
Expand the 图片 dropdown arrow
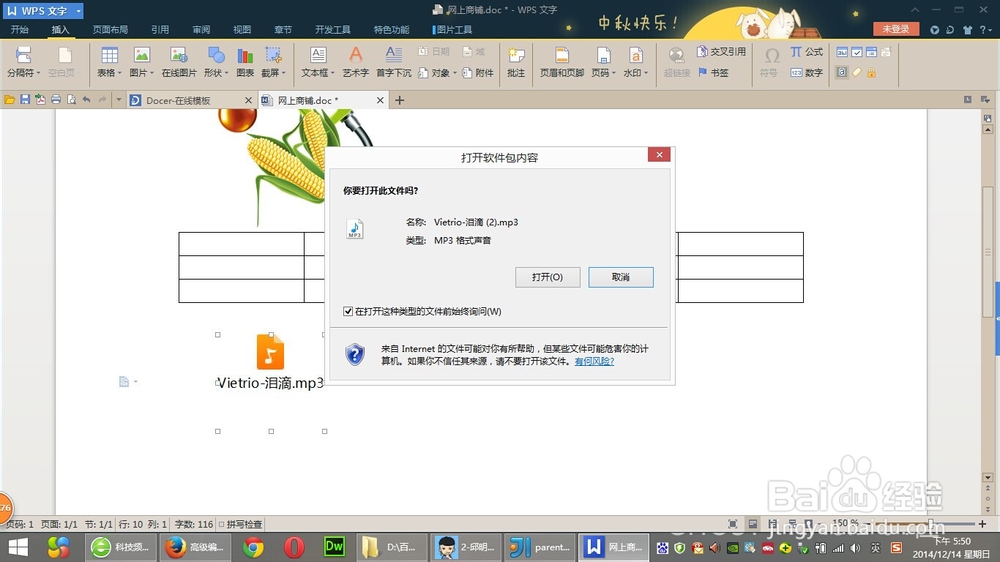tap(151, 73)
